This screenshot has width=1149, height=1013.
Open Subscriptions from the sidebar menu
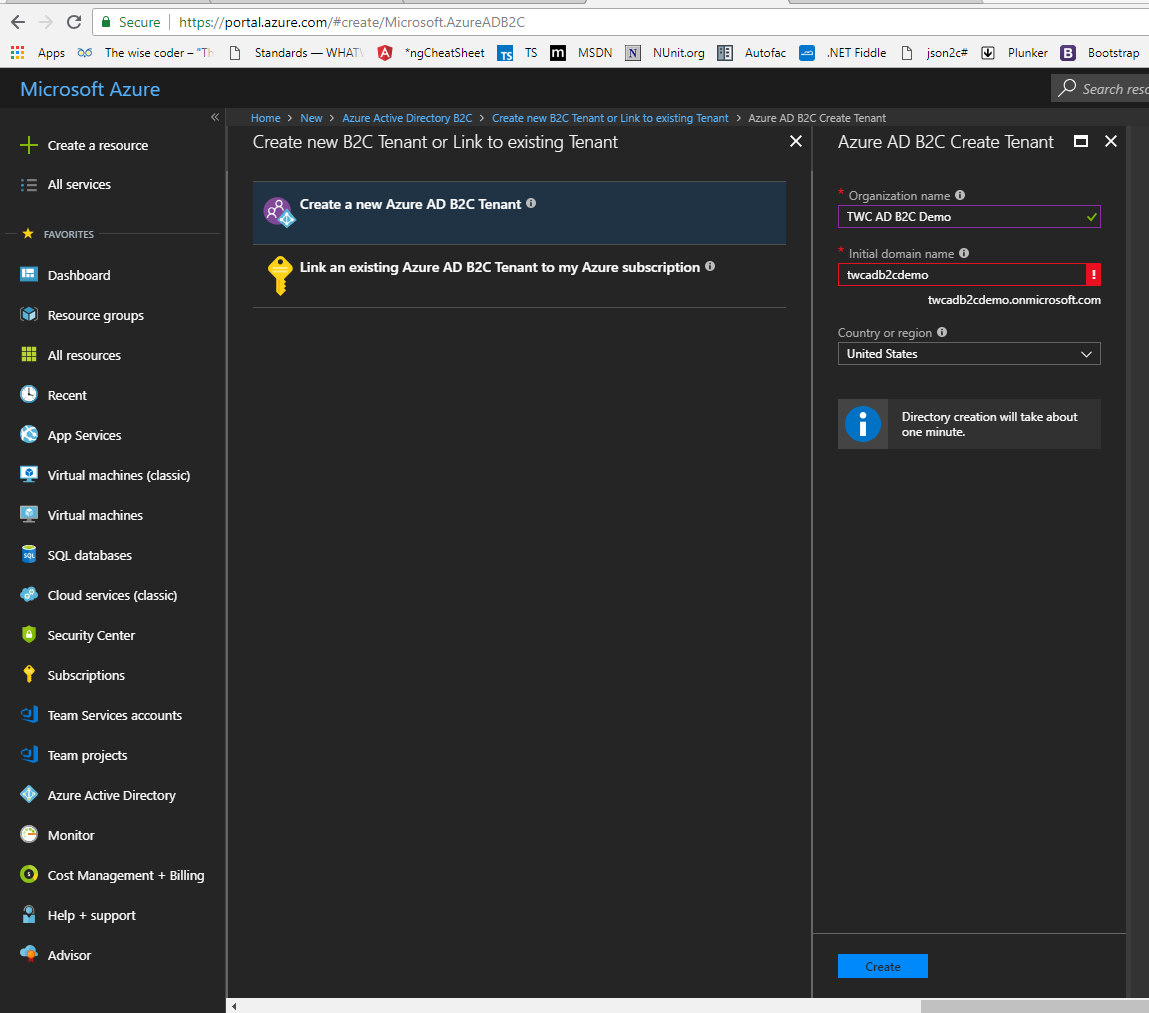tap(86, 676)
